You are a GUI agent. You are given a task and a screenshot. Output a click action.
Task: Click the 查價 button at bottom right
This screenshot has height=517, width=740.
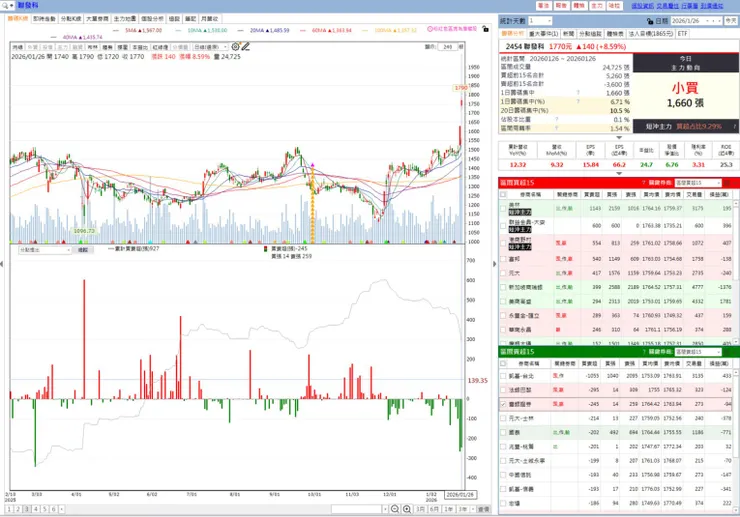tap(483, 509)
